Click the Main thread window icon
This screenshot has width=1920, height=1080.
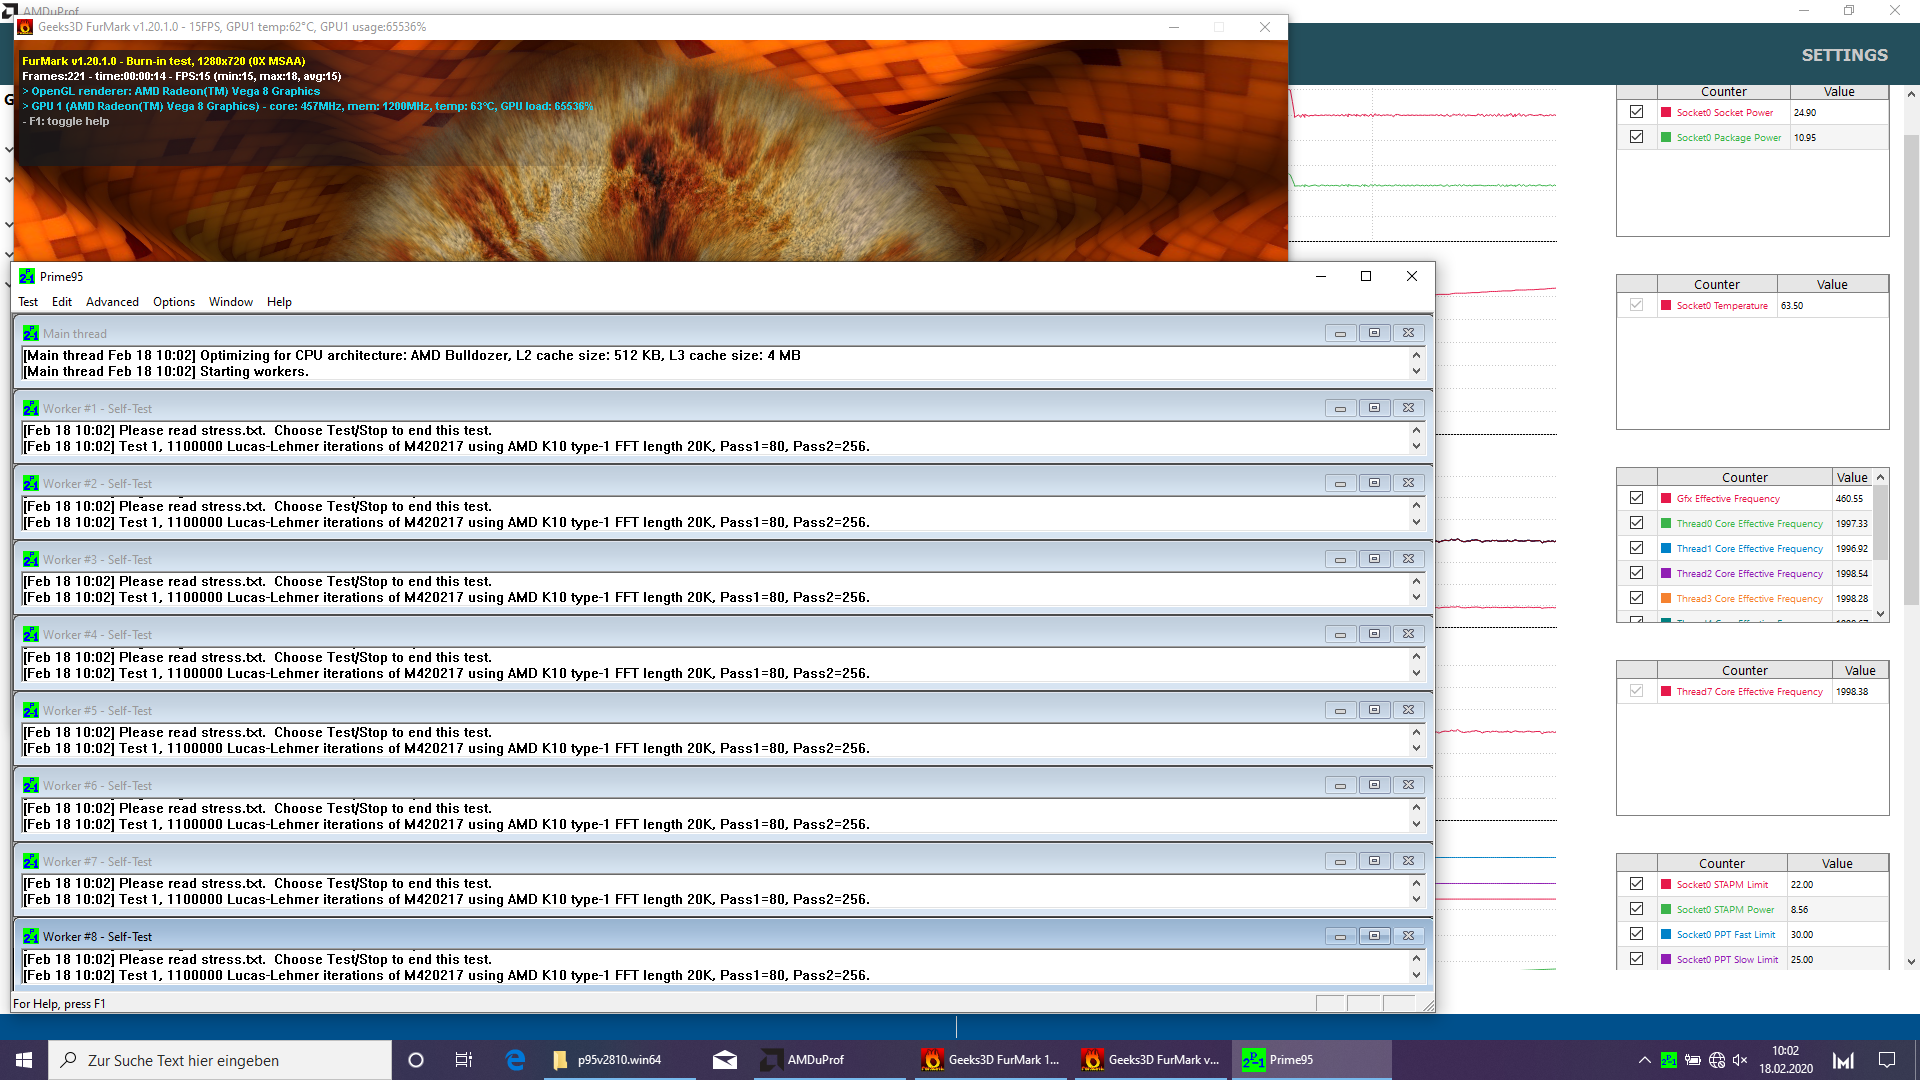click(x=31, y=334)
